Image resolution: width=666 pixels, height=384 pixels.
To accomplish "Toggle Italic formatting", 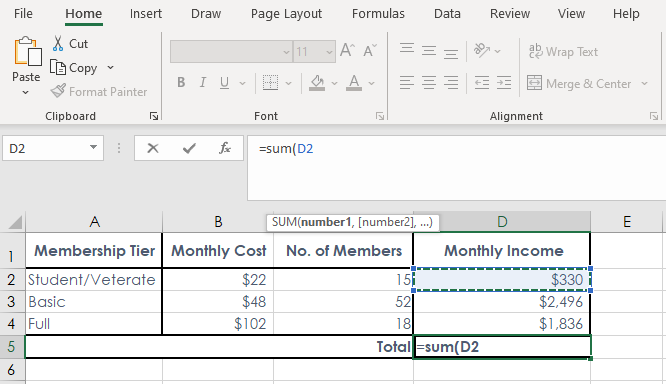I will 203,82.
